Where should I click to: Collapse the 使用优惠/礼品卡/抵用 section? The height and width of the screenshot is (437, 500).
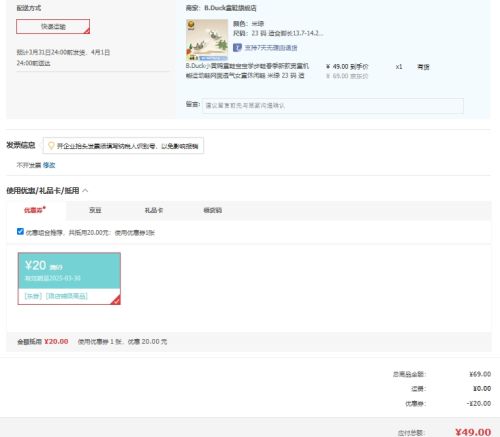(x=85, y=190)
